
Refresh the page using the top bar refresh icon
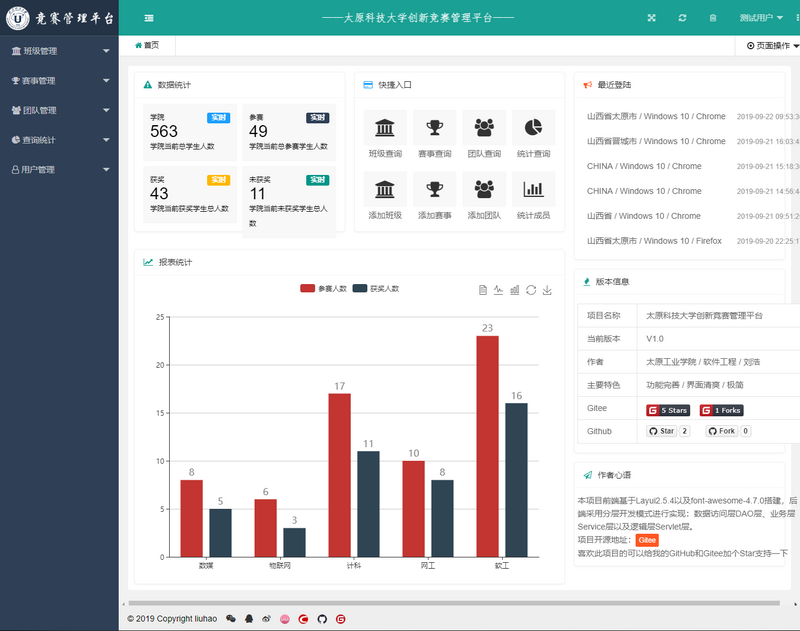coord(682,16)
